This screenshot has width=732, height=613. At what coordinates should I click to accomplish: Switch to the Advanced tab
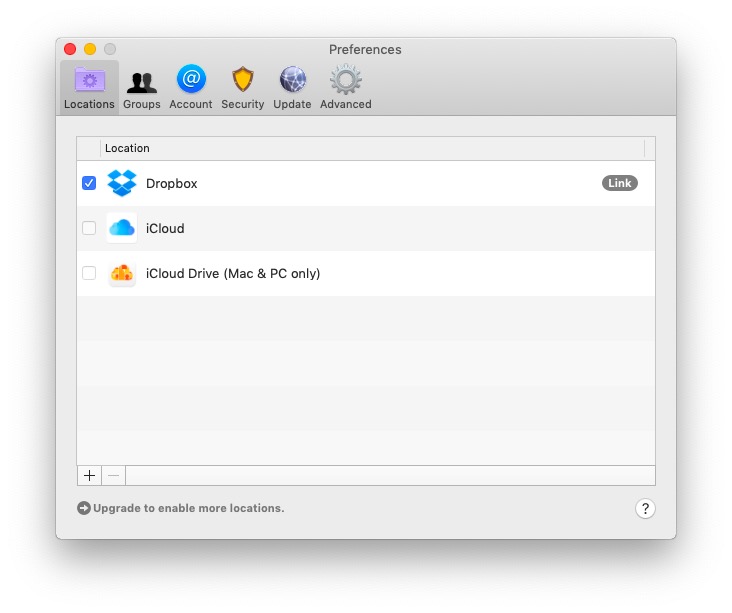345,88
